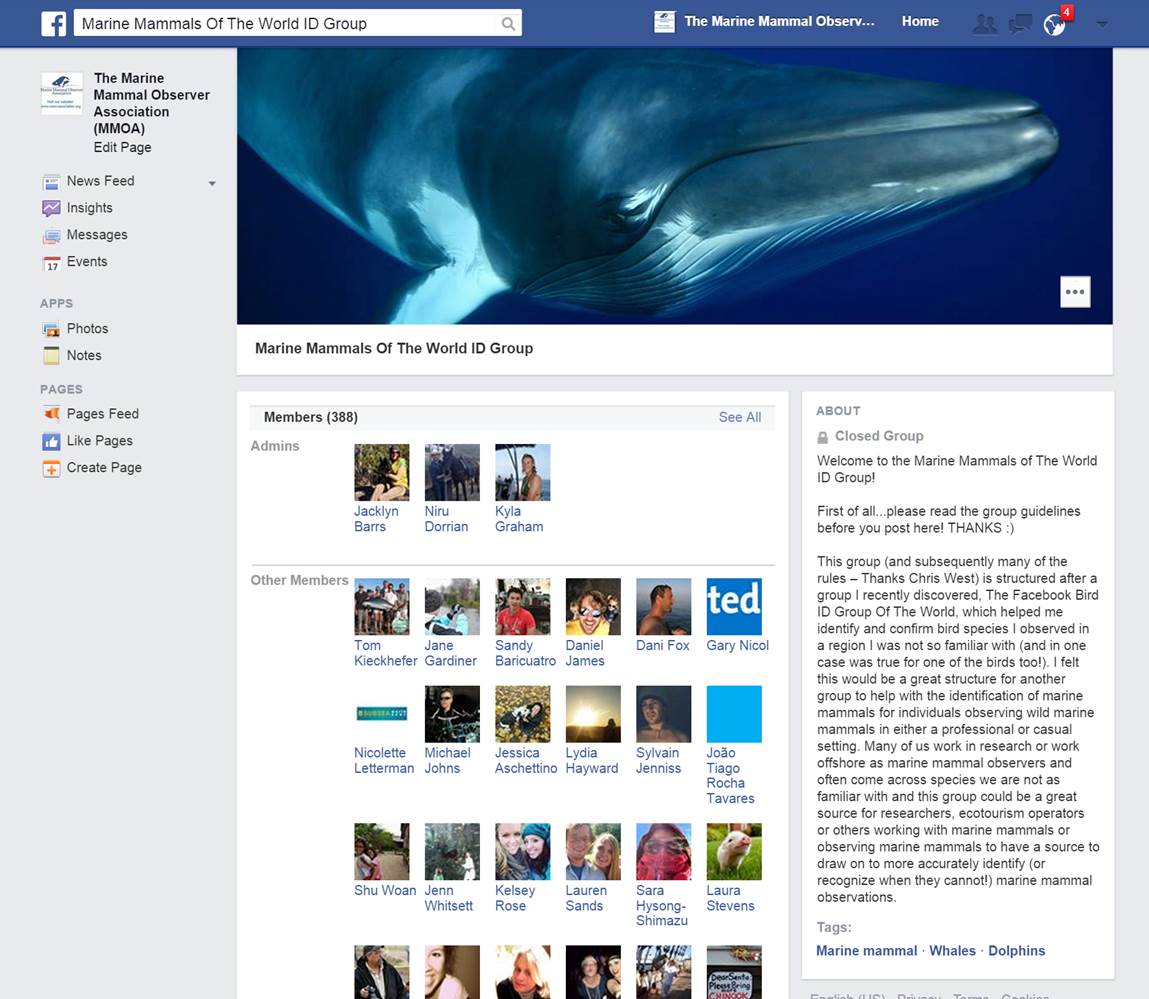Viewport: 1149px width, 999px height.
Task: Click the Photos app icon
Action: click(51, 329)
